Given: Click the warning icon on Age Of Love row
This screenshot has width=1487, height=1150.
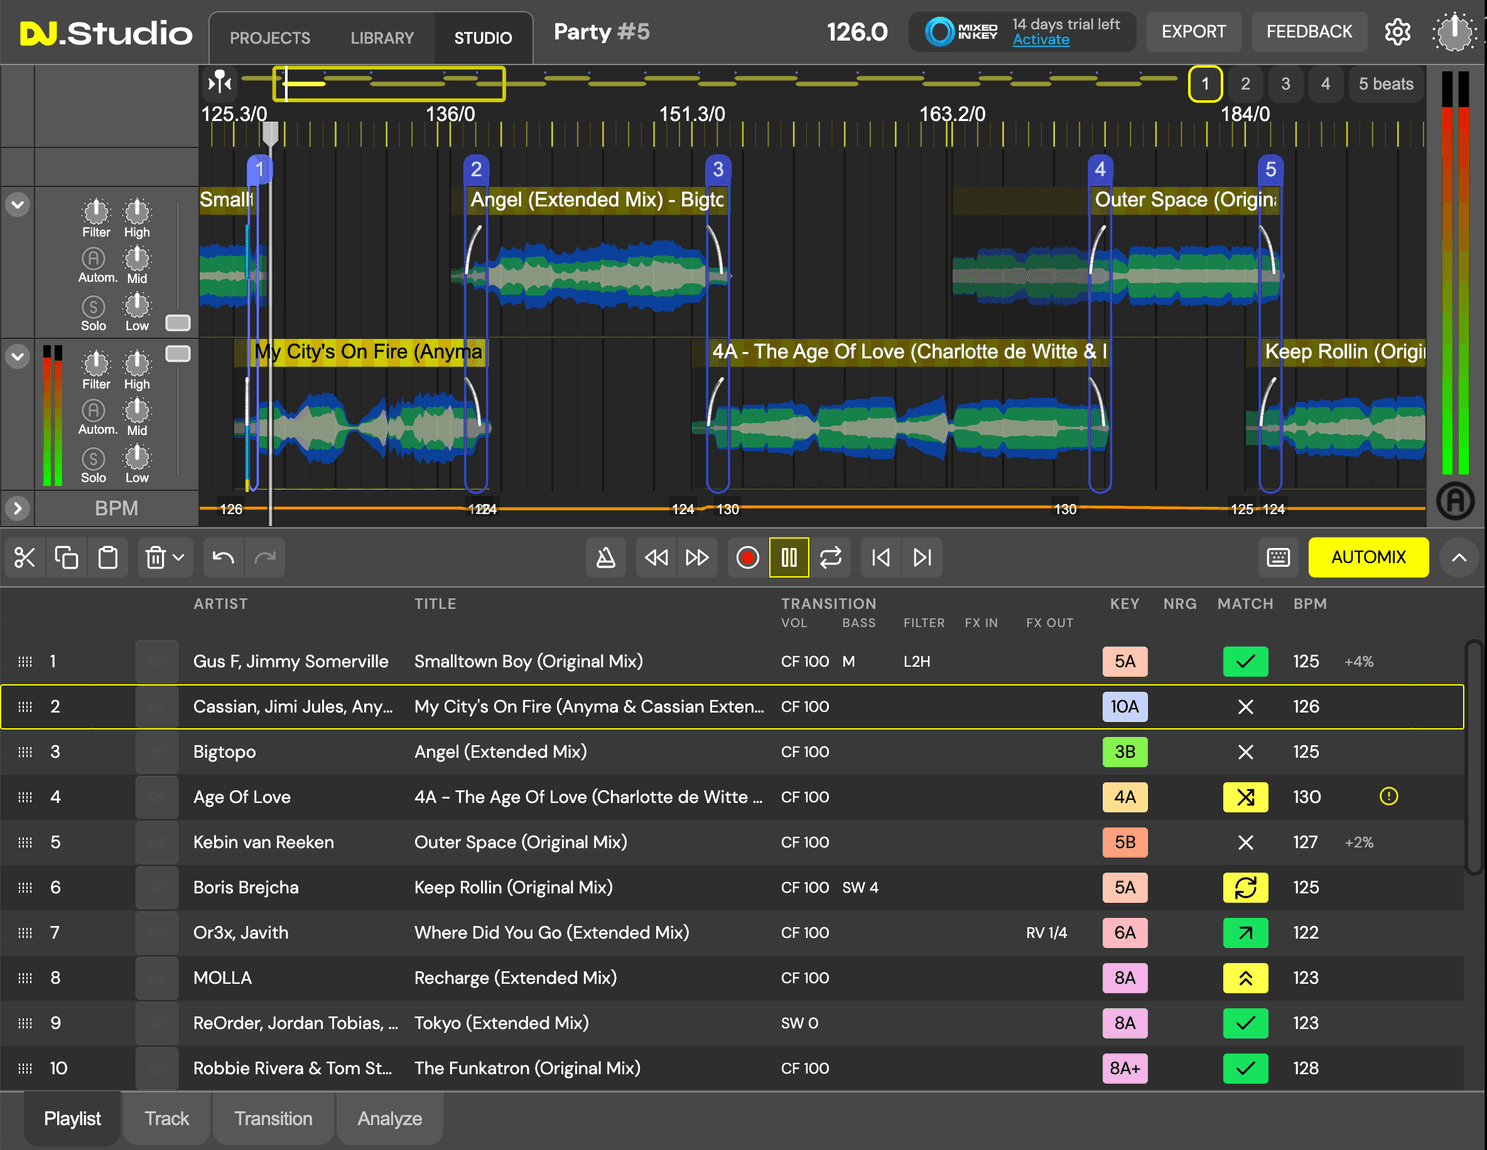Looking at the screenshot, I should click(x=1389, y=797).
